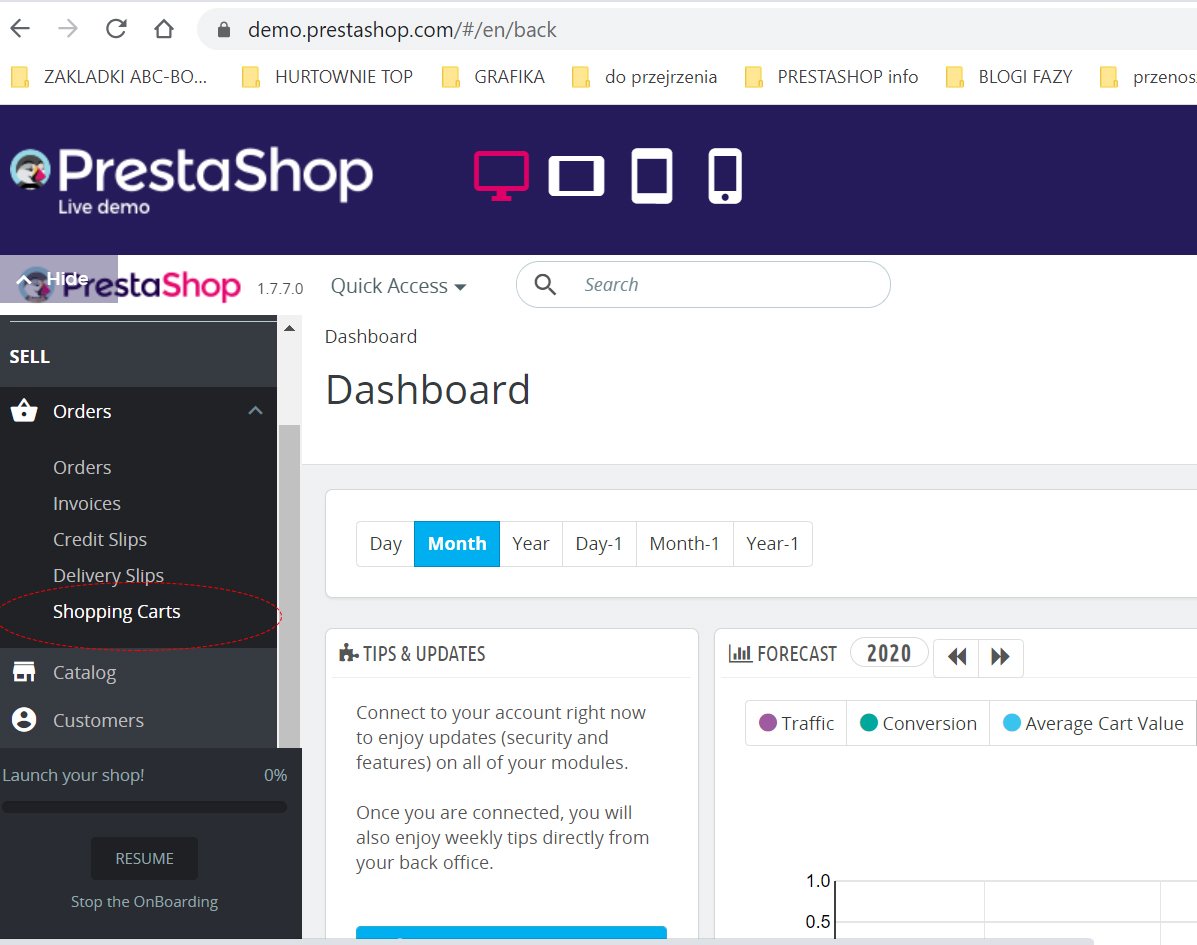
Task: Go to previous forecast year
Action: coord(957,656)
